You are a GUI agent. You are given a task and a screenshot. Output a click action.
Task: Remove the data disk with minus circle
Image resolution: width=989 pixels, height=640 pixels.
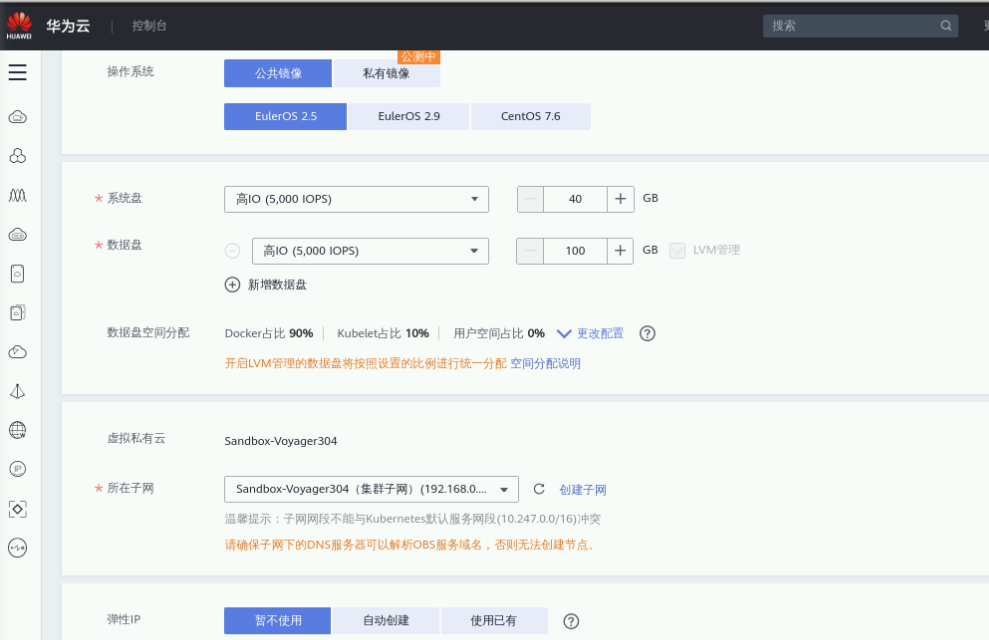[x=232, y=251]
